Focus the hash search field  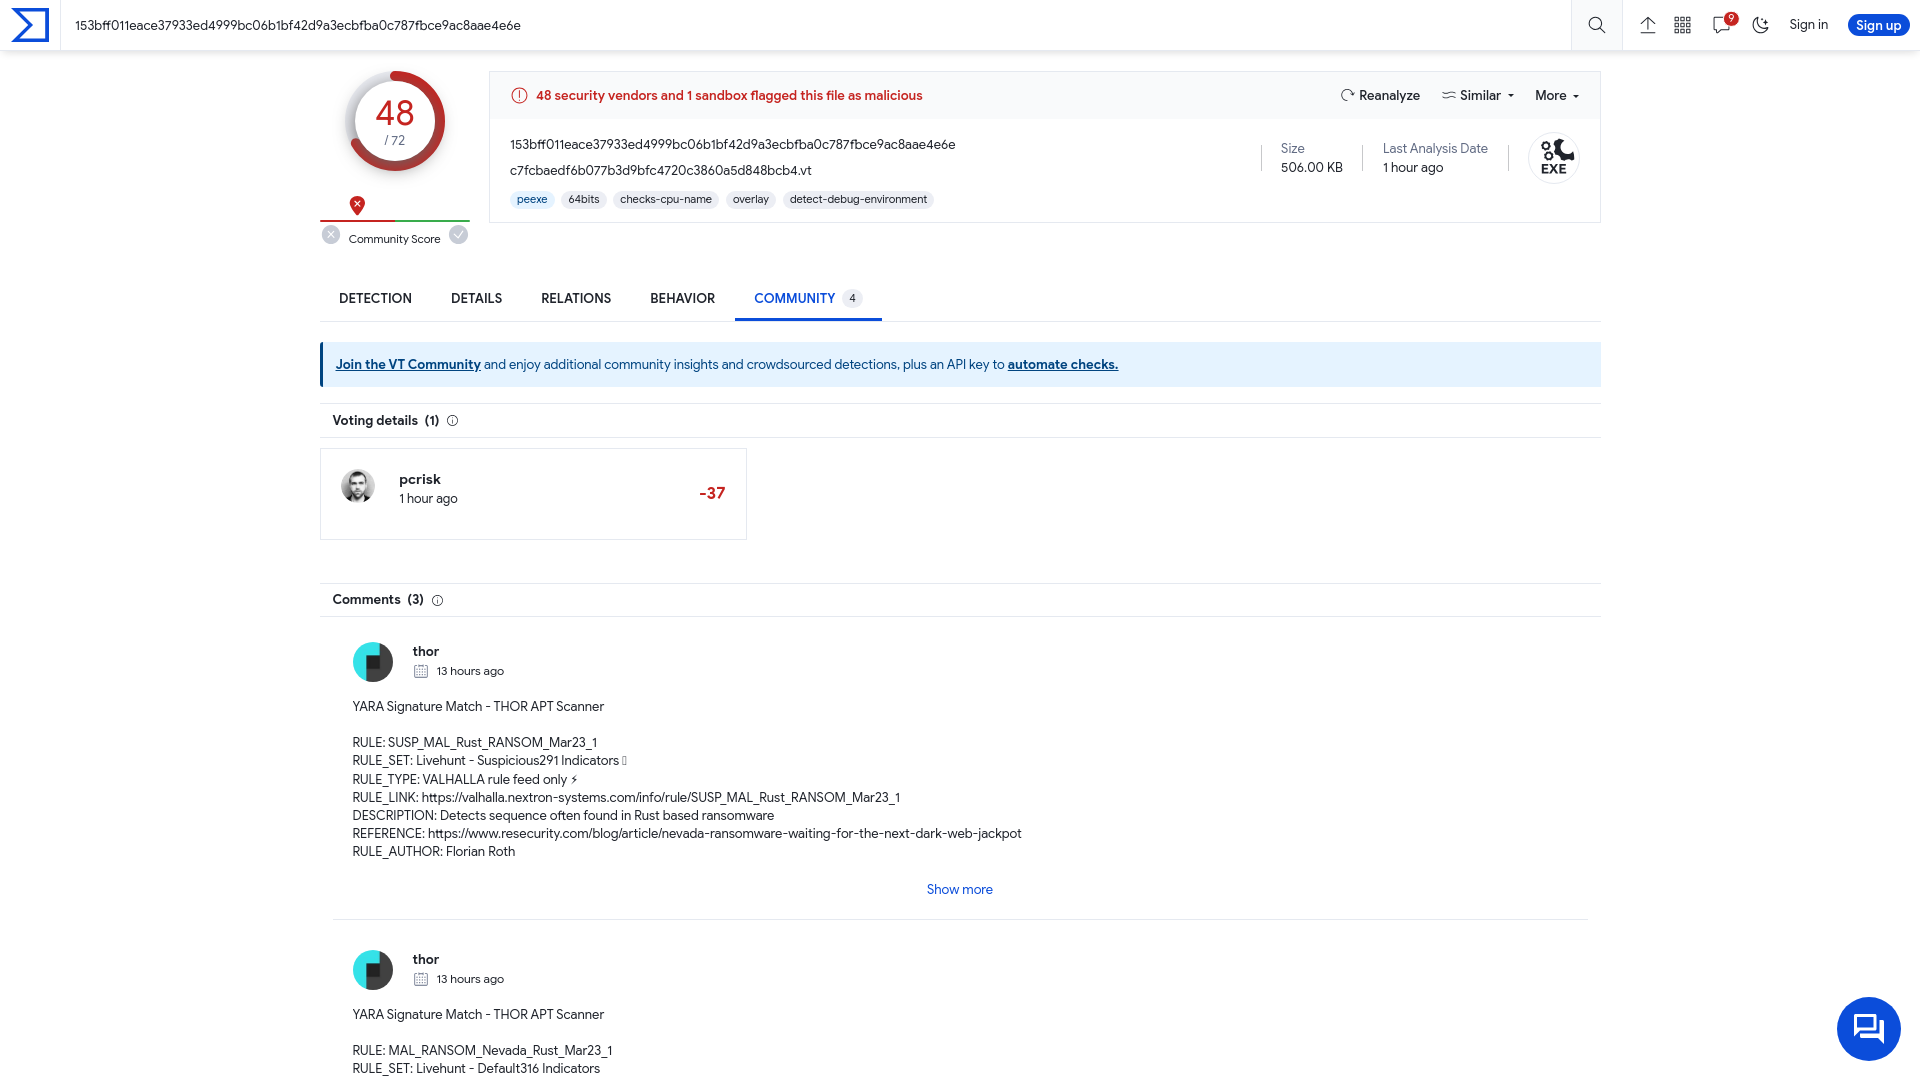(x=815, y=25)
